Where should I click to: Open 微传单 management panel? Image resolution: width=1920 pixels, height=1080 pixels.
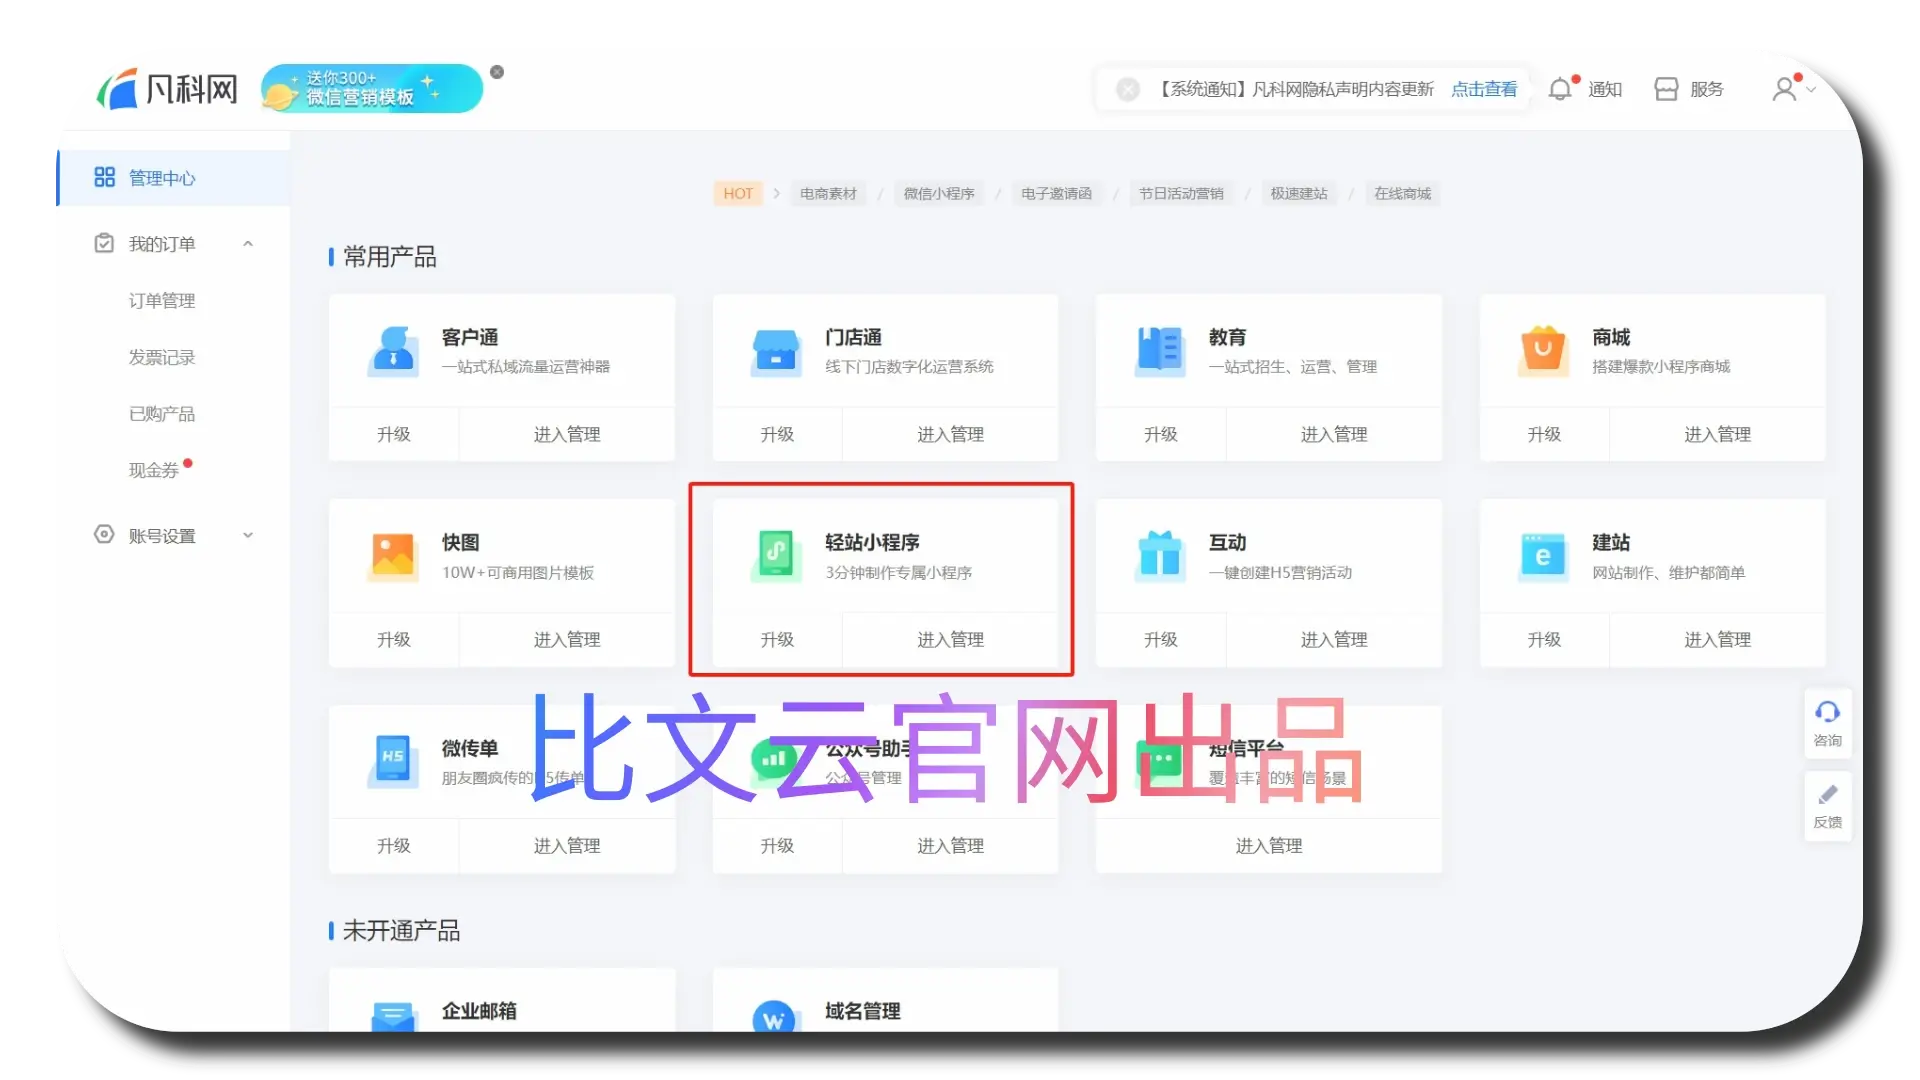click(x=567, y=845)
